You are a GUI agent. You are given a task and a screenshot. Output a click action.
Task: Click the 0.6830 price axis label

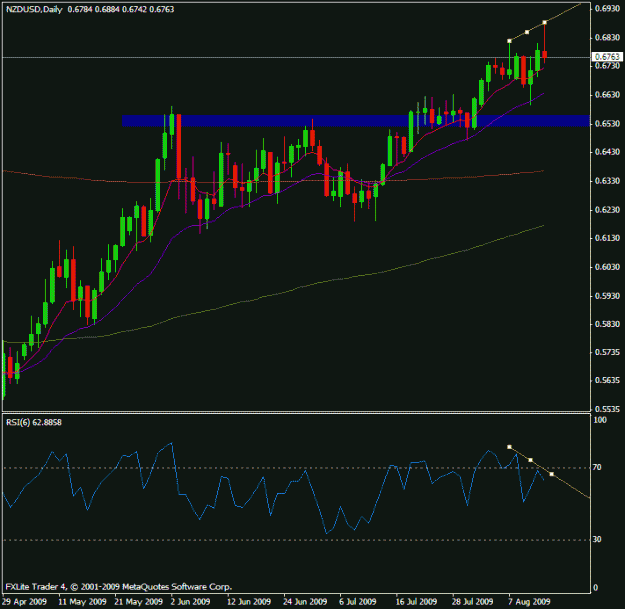(607, 37)
